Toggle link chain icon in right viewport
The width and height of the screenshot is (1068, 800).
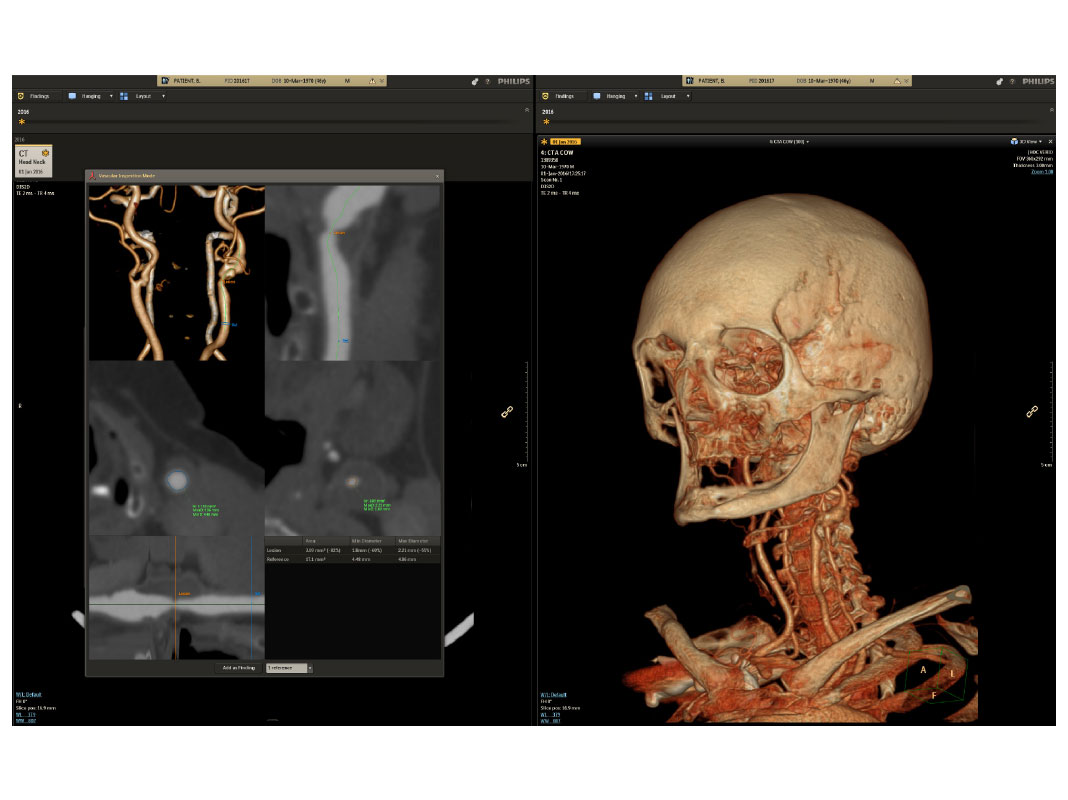[x=1031, y=411]
